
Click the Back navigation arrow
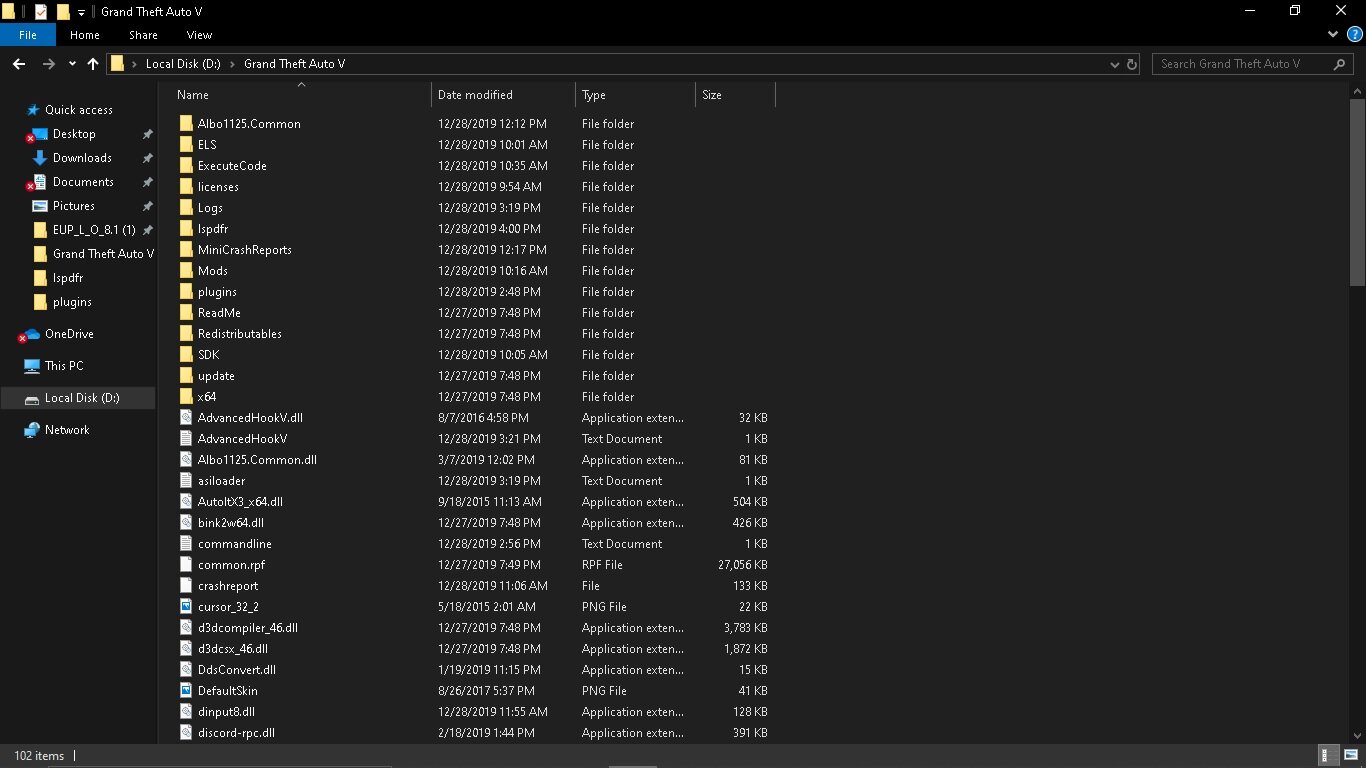pos(18,64)
